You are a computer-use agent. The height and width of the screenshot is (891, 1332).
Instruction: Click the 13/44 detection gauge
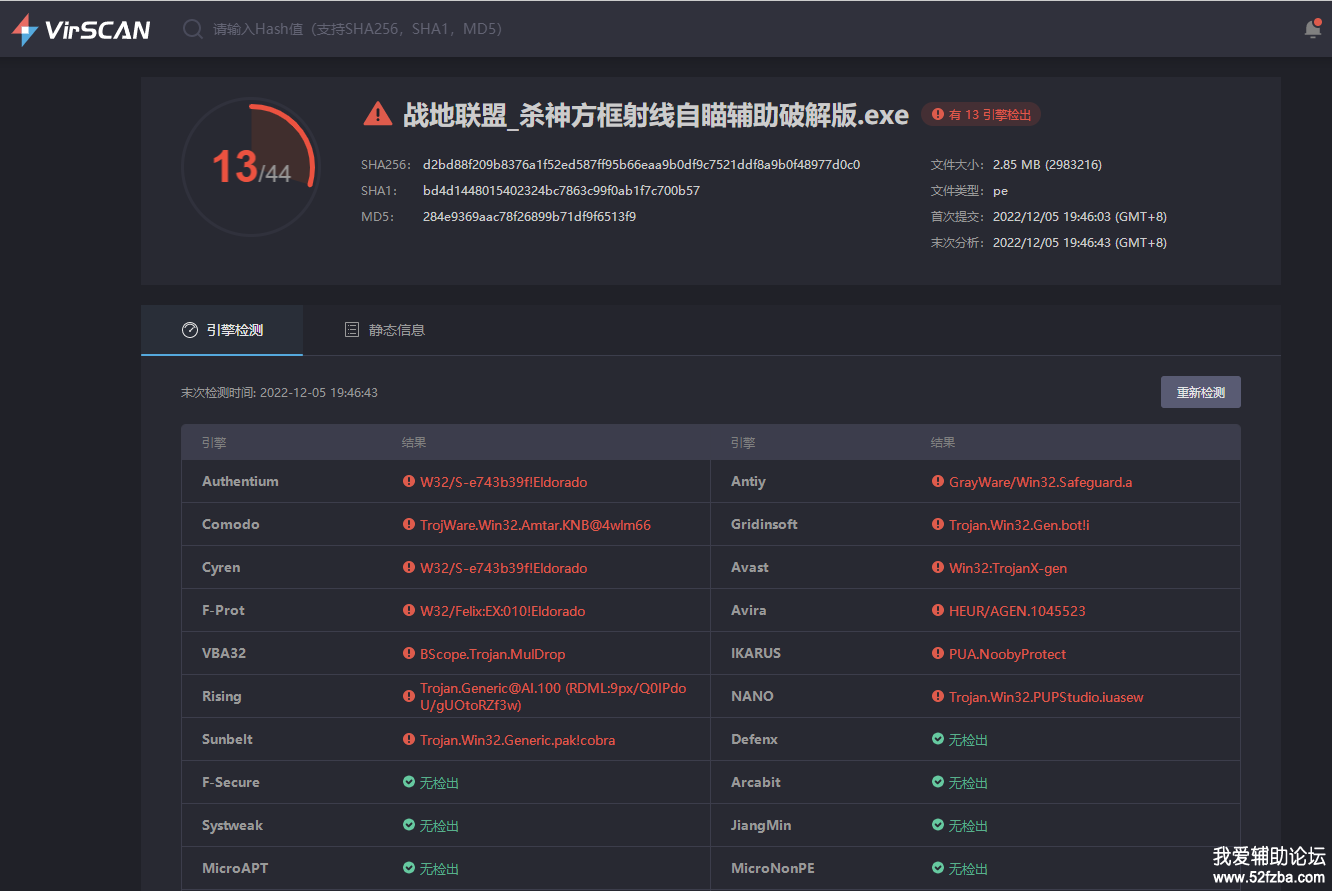(x=251, y=167)
